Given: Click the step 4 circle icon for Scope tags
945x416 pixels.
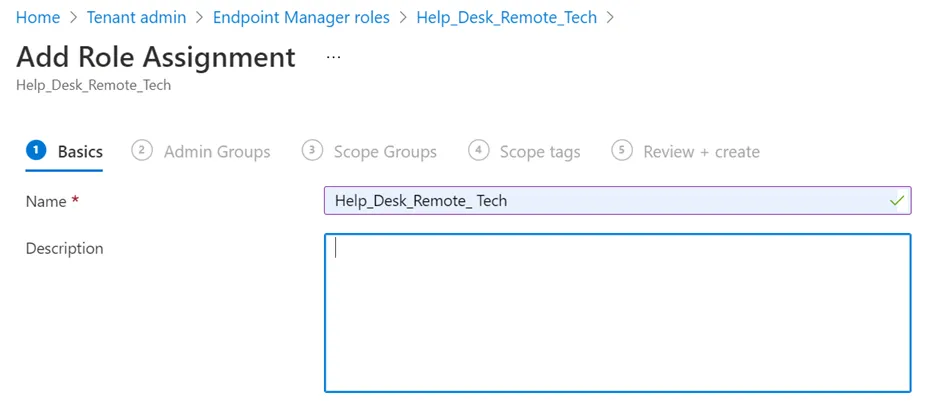Looking at the screenshot, I should coord(478,150).
